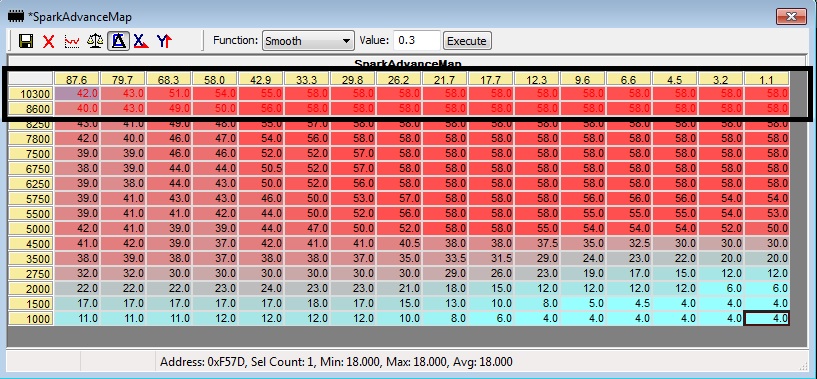Click the 40.5 cell in row 4500

pos(399,244)
